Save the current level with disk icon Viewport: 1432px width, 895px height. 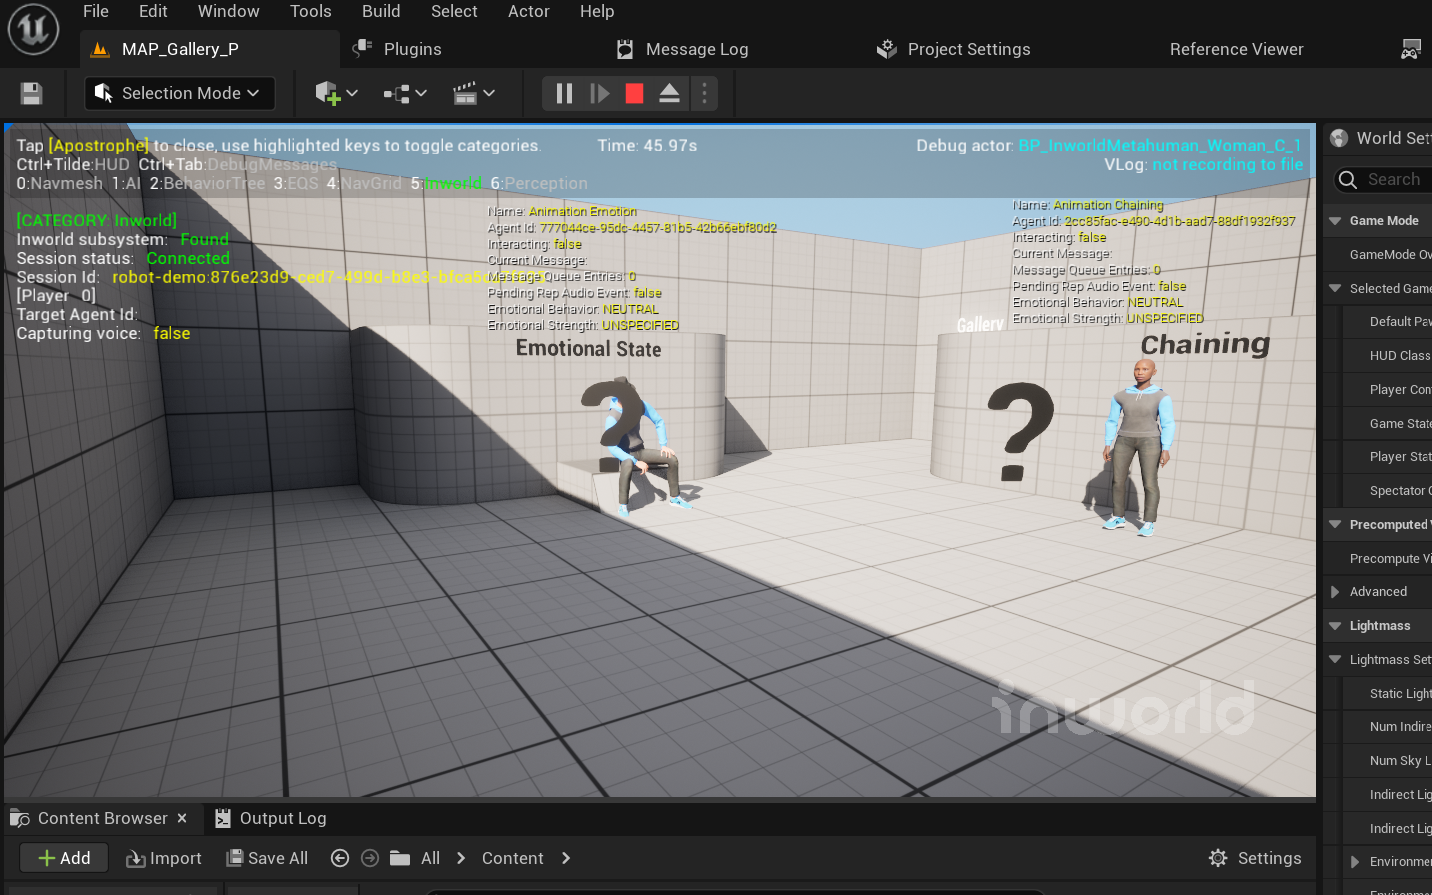pos(31,94)
